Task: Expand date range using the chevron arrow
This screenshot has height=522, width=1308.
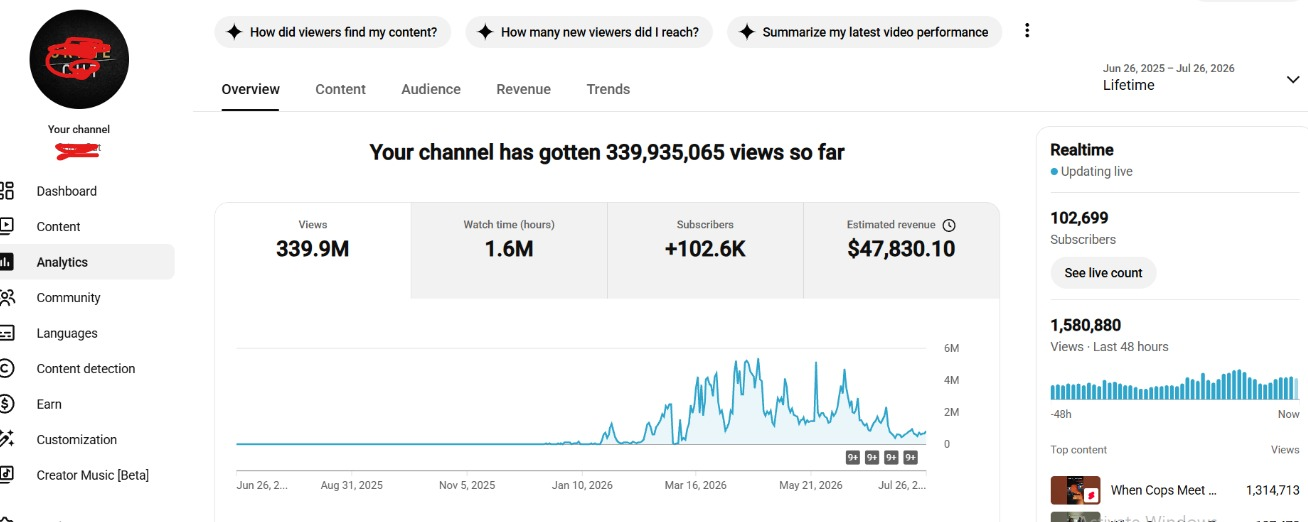Action: click(x=1292, y=80)
